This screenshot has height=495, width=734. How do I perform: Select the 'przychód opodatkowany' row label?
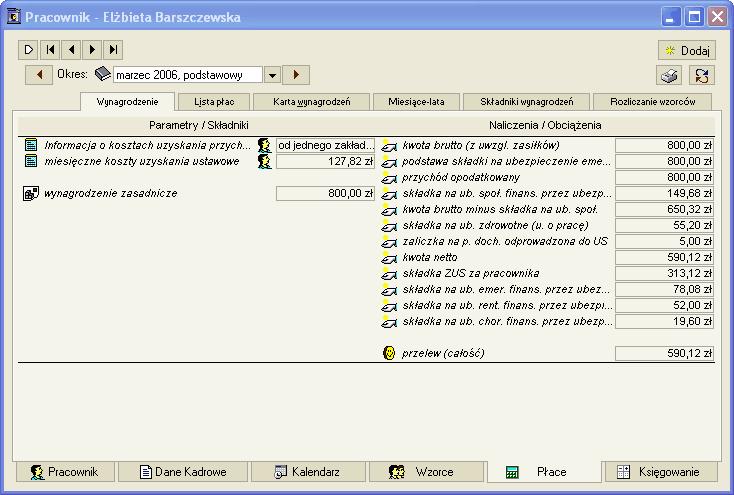[461, 177]
